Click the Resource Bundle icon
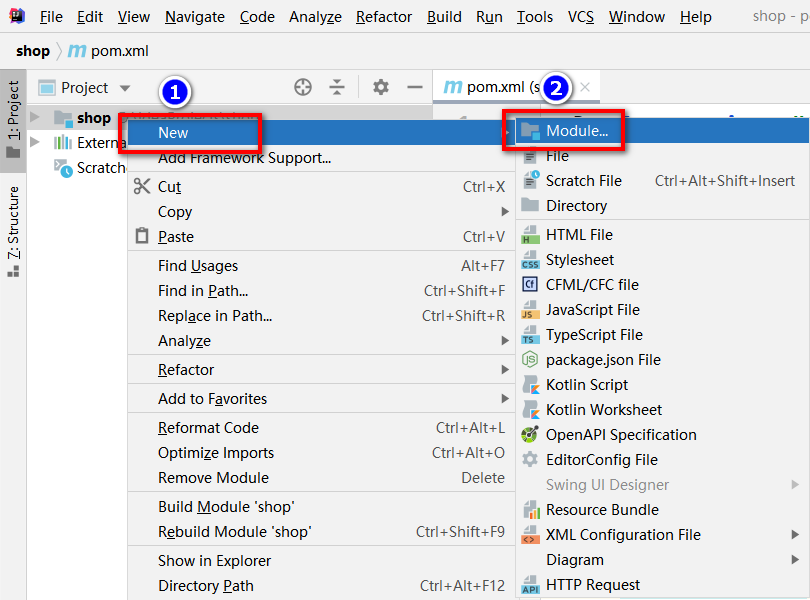This screenshot has height=600, width=810. point(531,510)
